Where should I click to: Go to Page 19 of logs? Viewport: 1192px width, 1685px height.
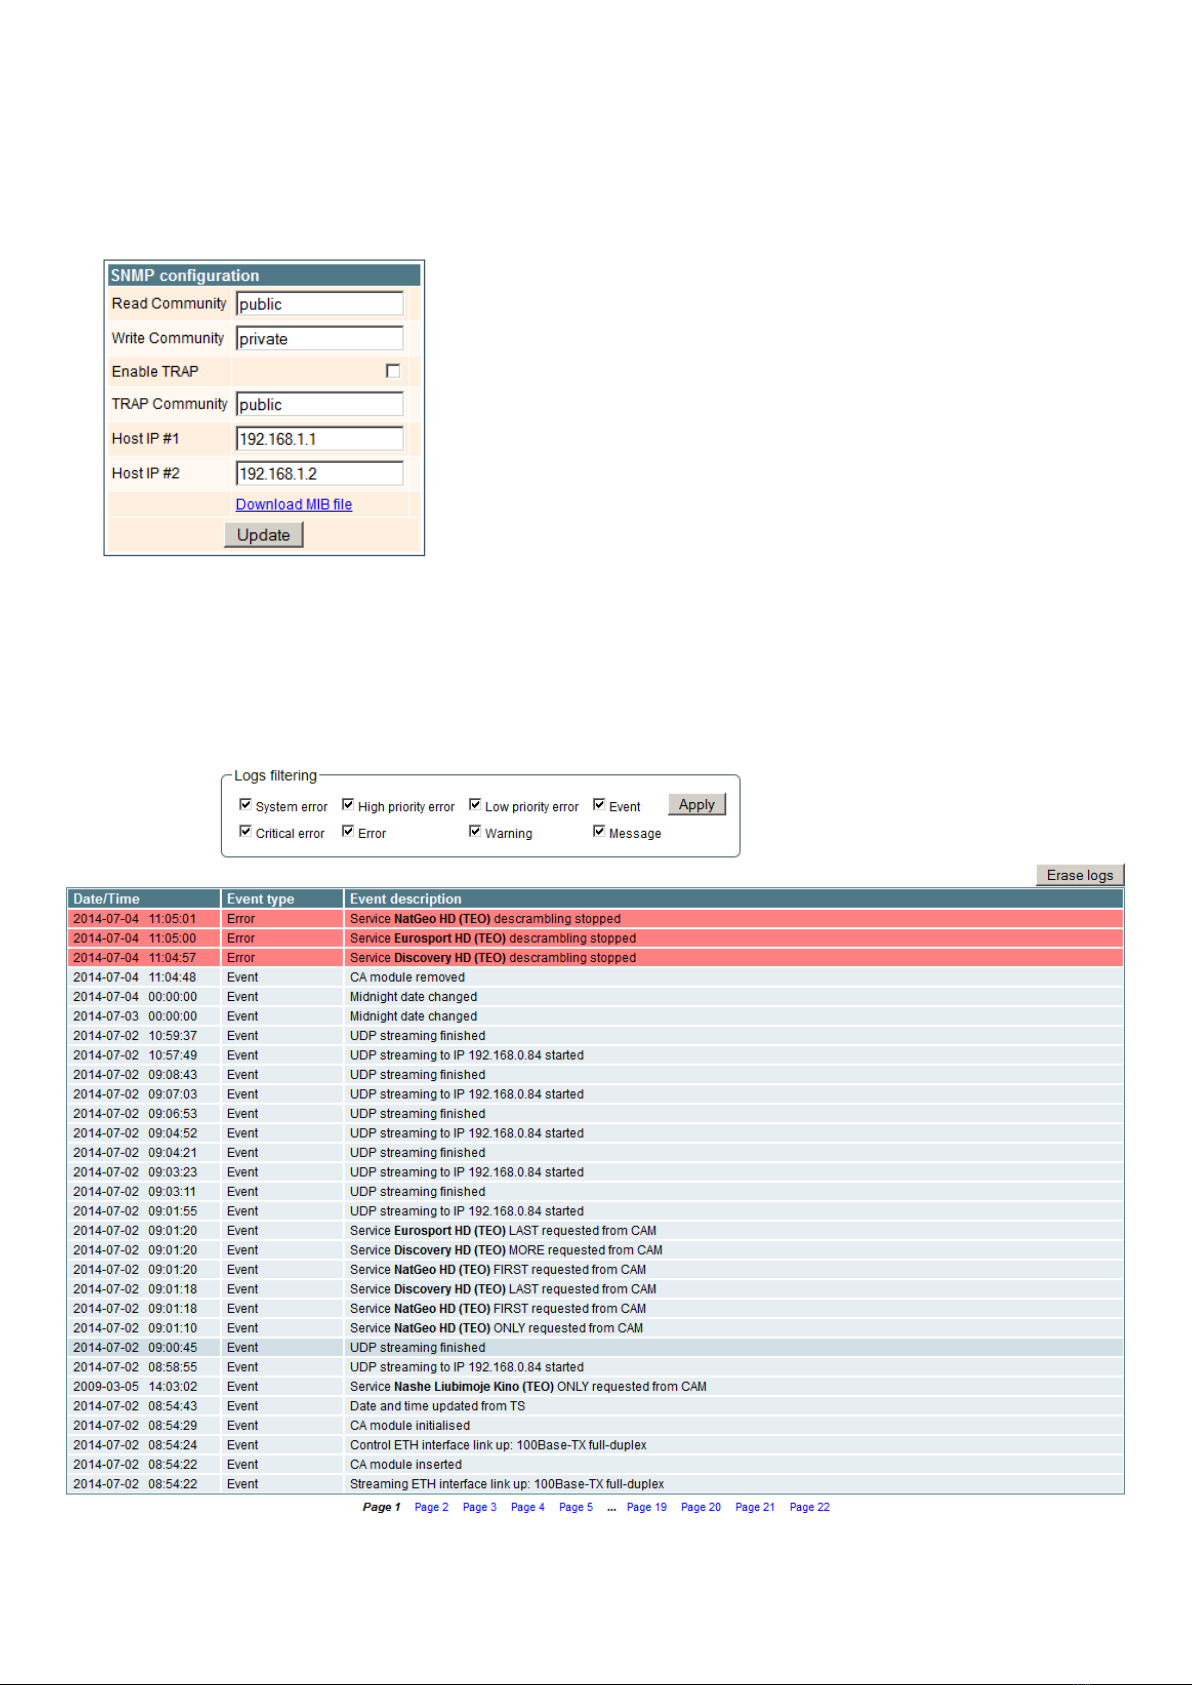pyautogui.click(x=646, y=1508)
